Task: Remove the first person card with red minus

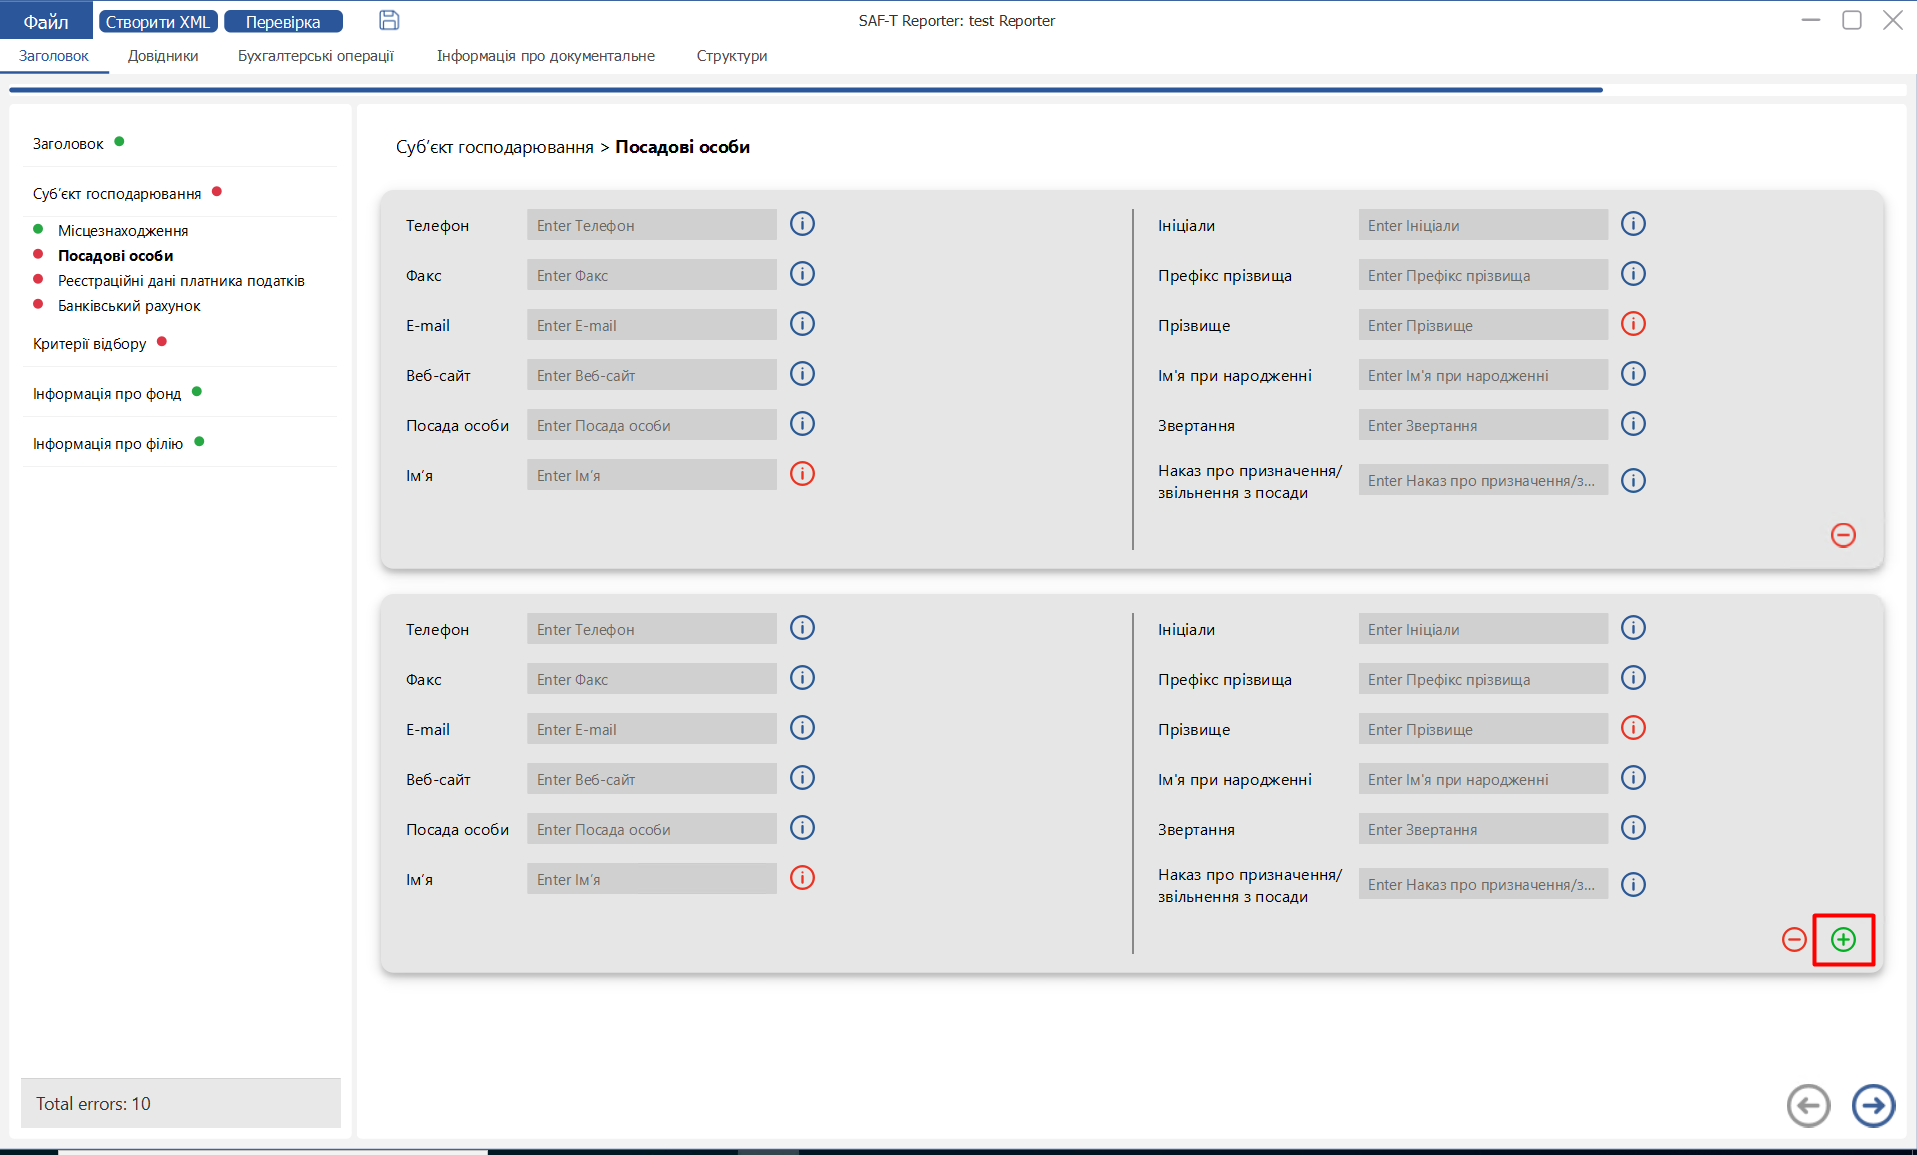Action: point(1843,535)
